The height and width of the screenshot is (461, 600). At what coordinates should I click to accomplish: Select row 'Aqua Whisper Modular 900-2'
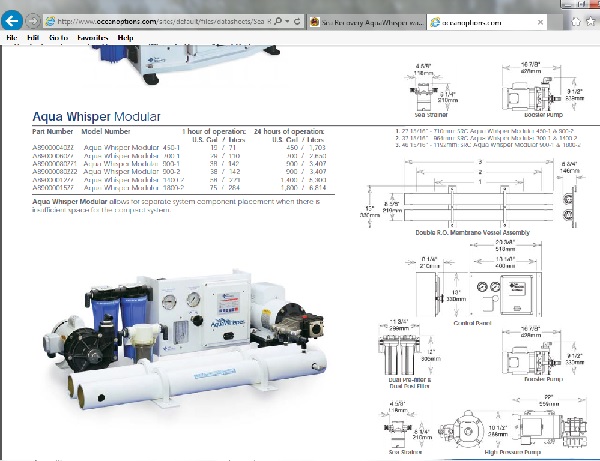[x=179, y=171]
